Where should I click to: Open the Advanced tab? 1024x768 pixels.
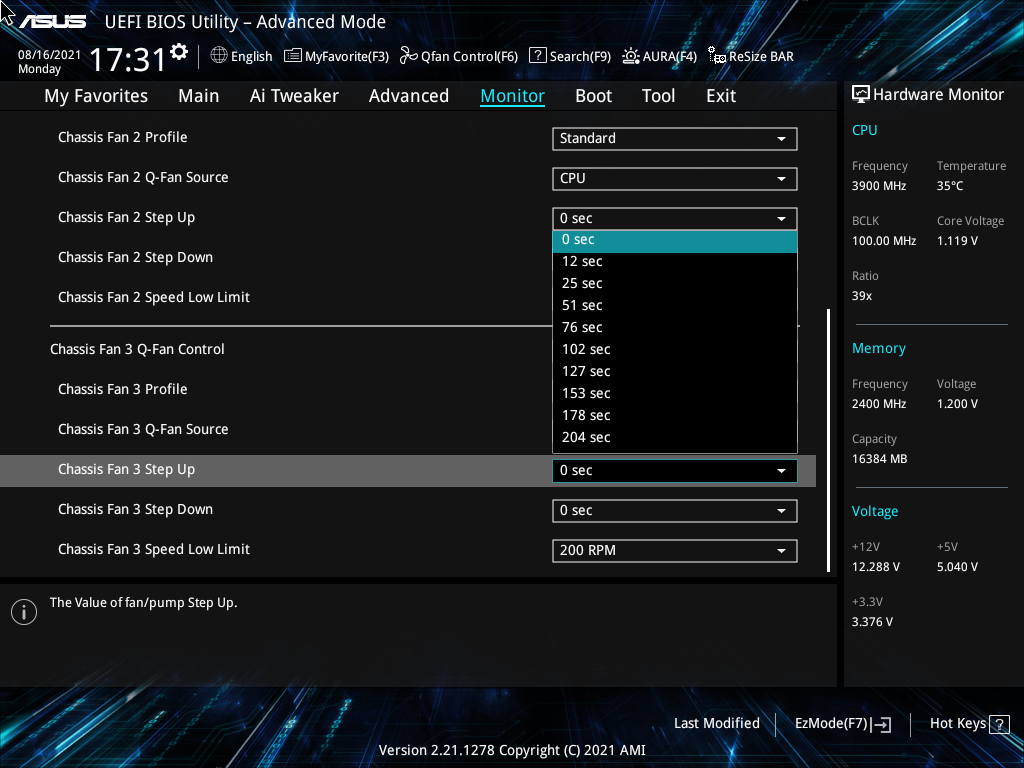point(409,96)
